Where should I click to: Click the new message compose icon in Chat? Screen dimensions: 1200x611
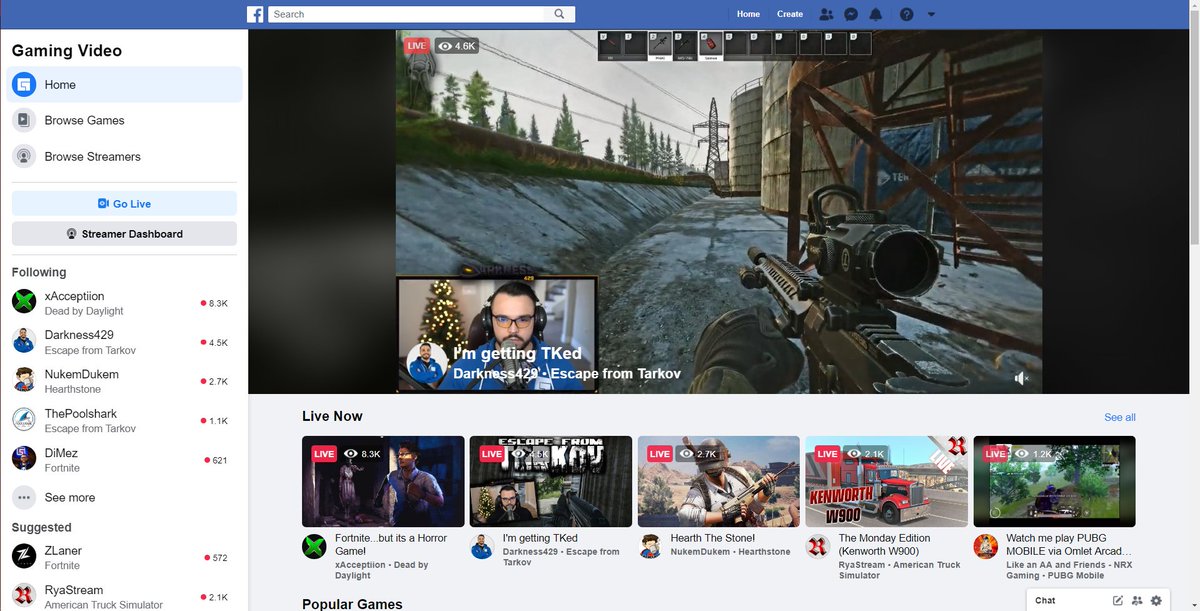coord(1118,600)
